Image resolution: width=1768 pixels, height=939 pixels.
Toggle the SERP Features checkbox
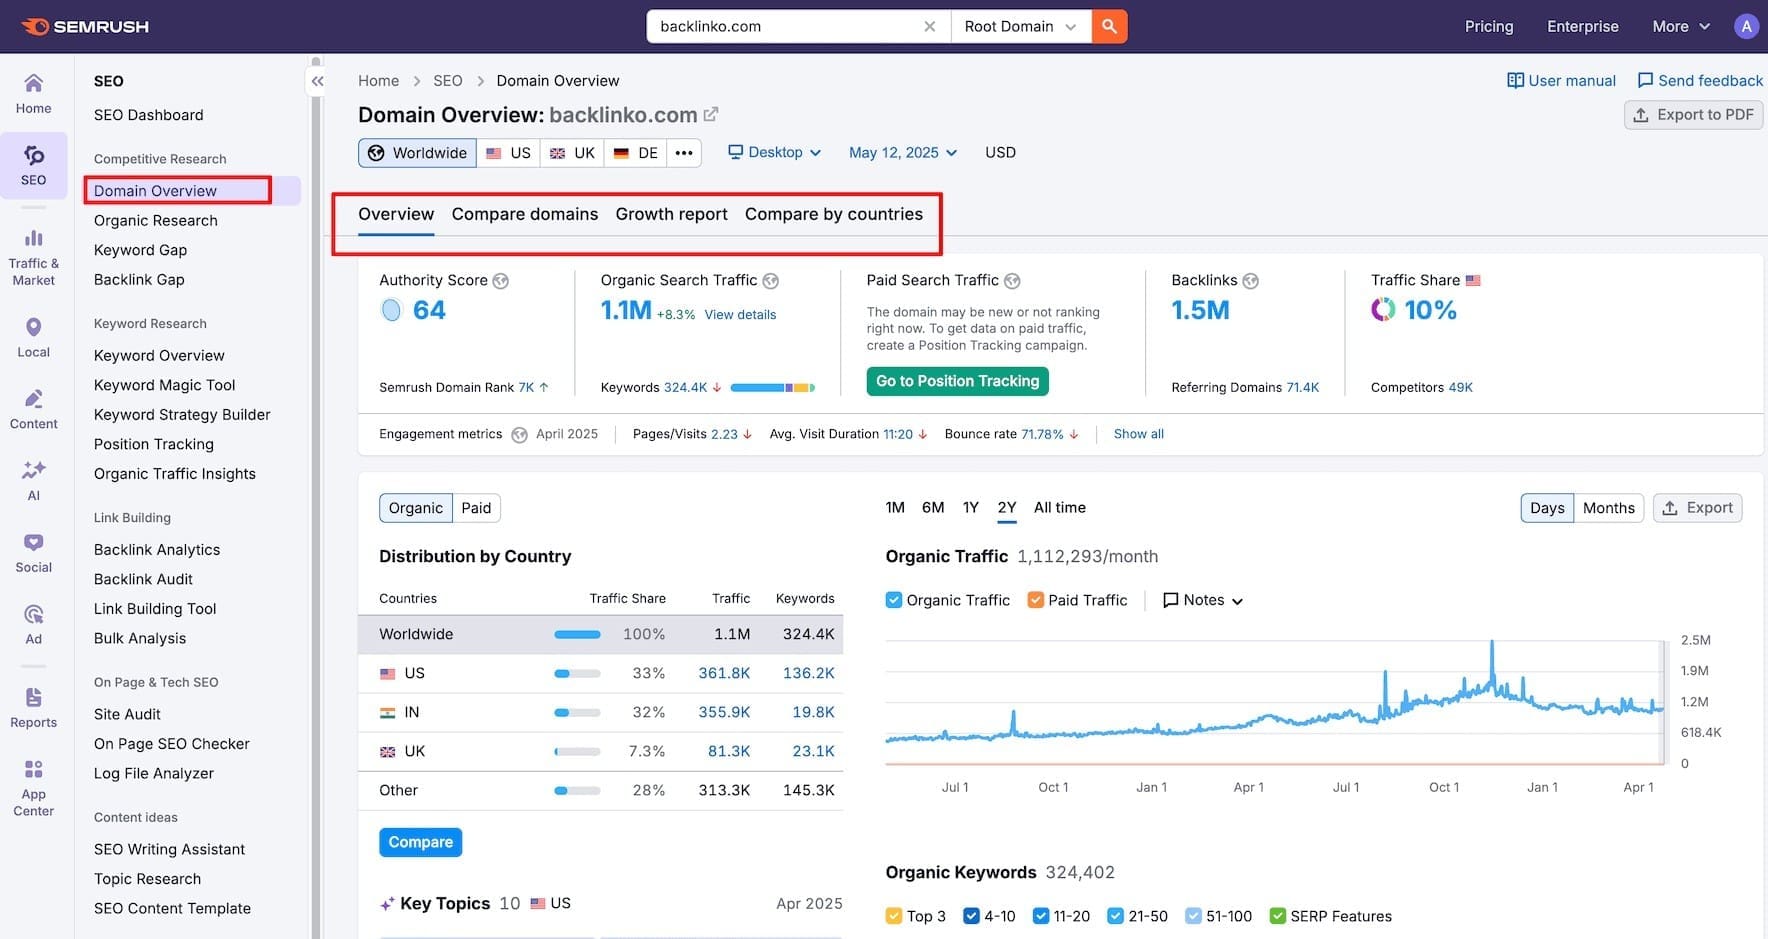coord(1277,916)
